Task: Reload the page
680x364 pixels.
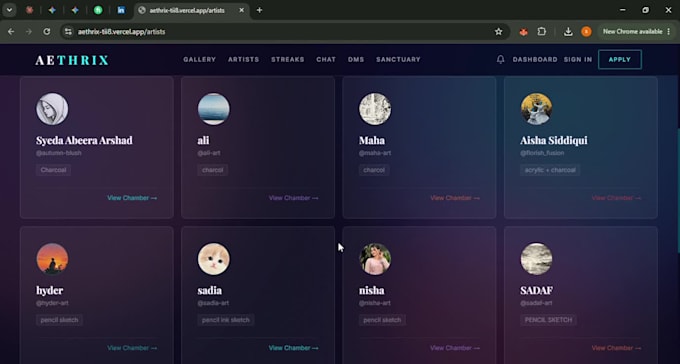Action: 47,32
